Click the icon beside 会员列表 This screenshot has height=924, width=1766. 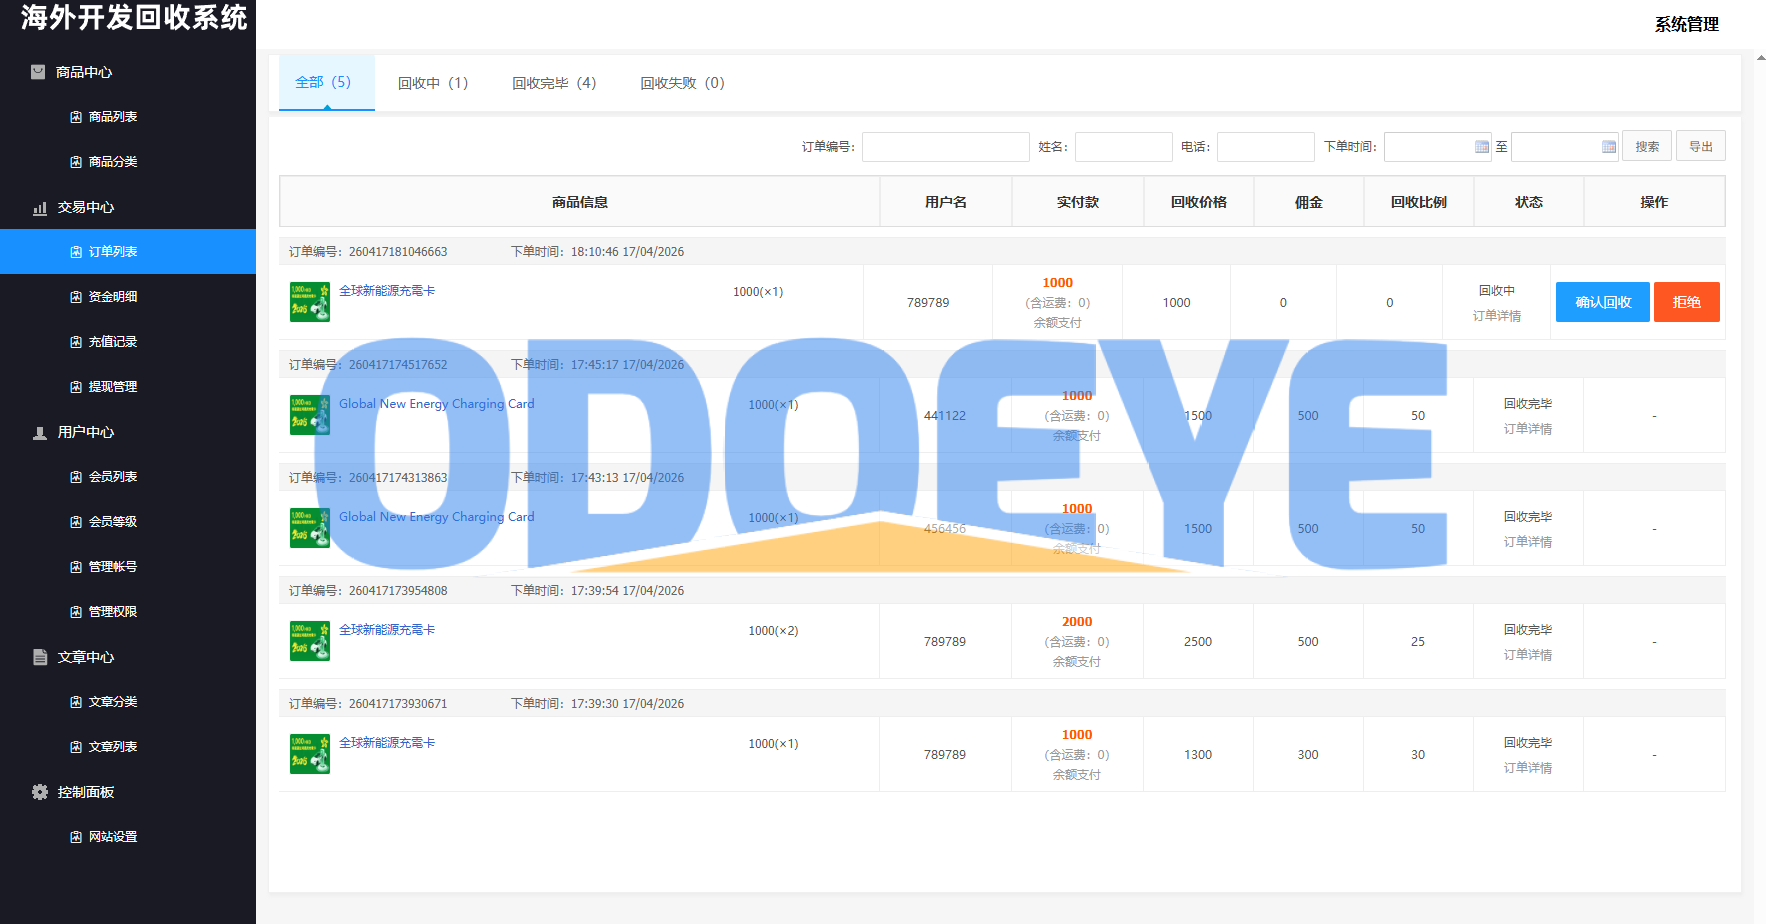coord(76,477)
